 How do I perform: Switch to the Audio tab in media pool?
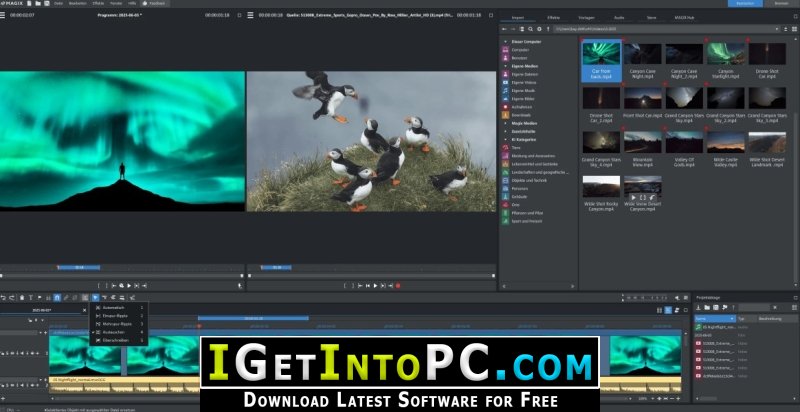[619, 17]
